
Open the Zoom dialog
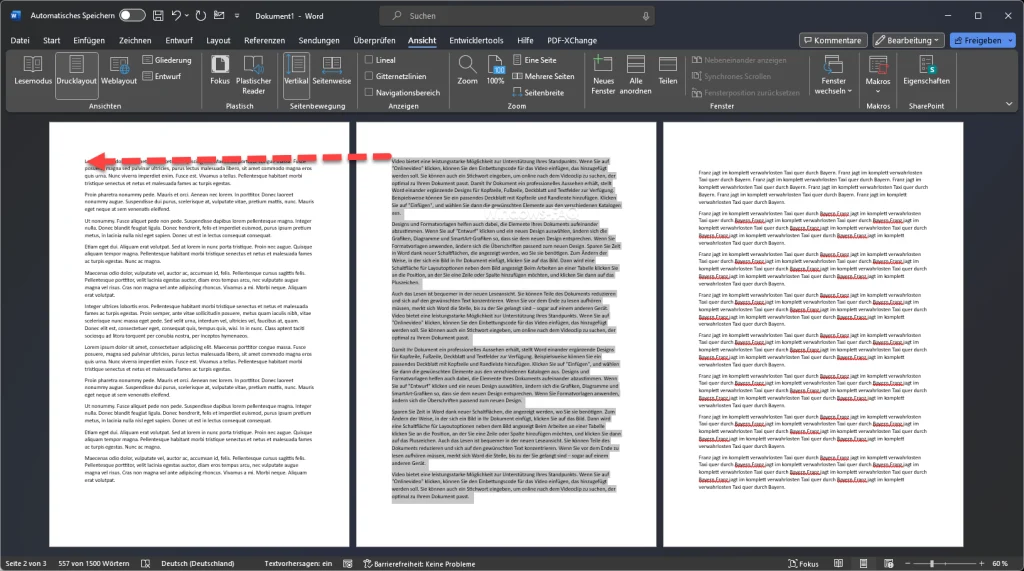click(x=467, y=71)
